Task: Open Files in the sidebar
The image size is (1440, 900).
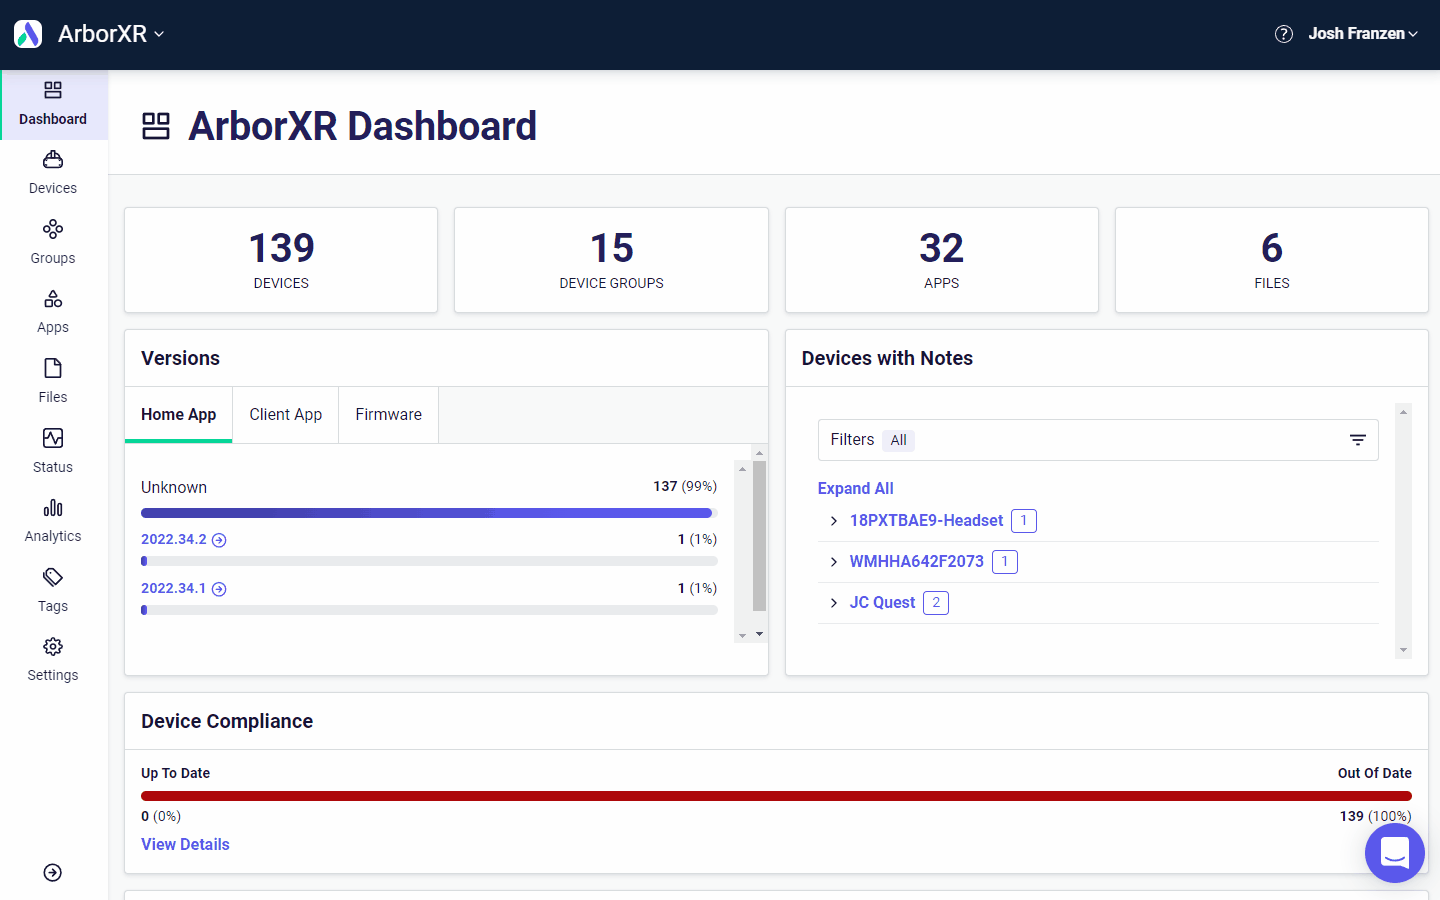Action: tap(53, 382)
